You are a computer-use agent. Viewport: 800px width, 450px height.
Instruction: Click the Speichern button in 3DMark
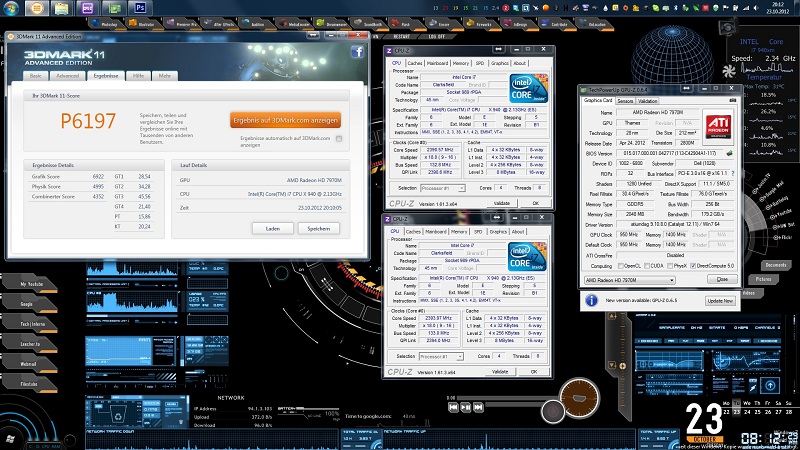coord(318,229)
